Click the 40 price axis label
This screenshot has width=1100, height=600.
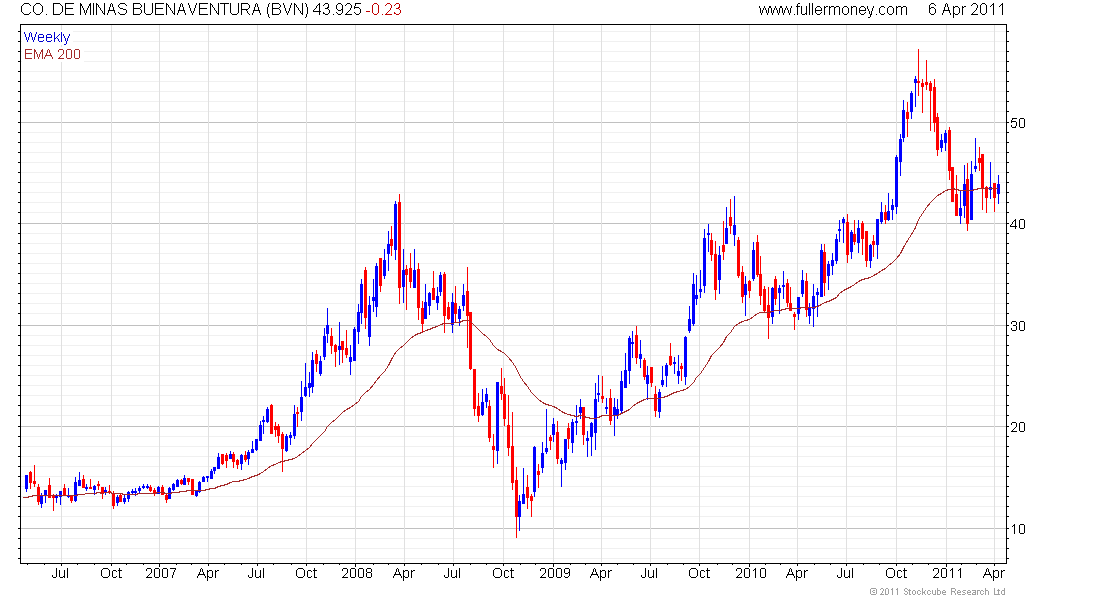pyautogui.click(x=1018, y=224)
